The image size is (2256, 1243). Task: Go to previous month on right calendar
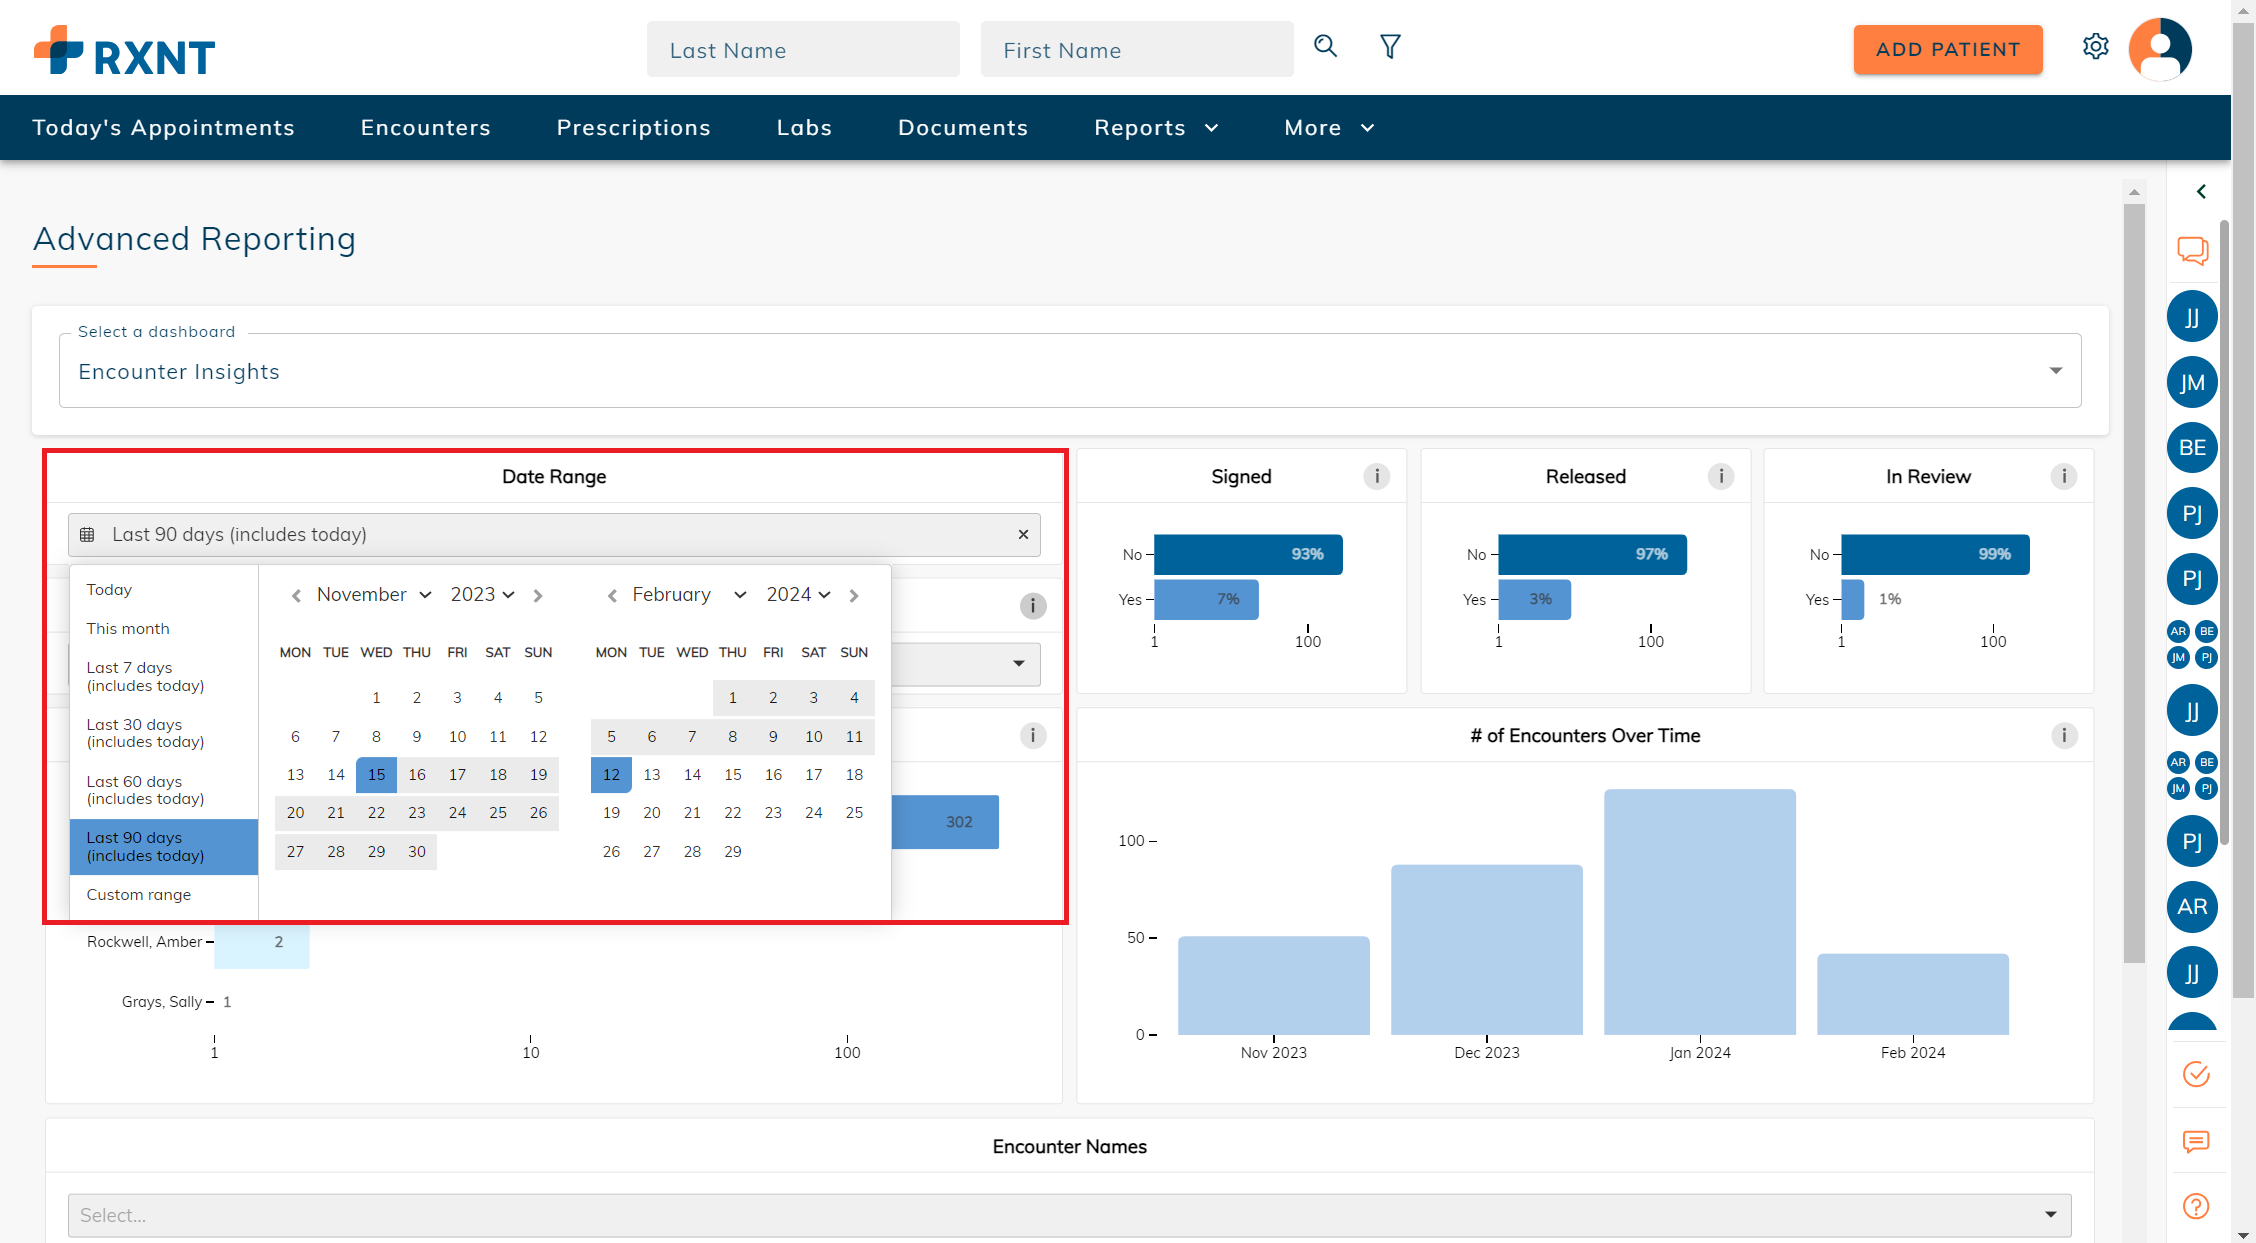(612, 596)
